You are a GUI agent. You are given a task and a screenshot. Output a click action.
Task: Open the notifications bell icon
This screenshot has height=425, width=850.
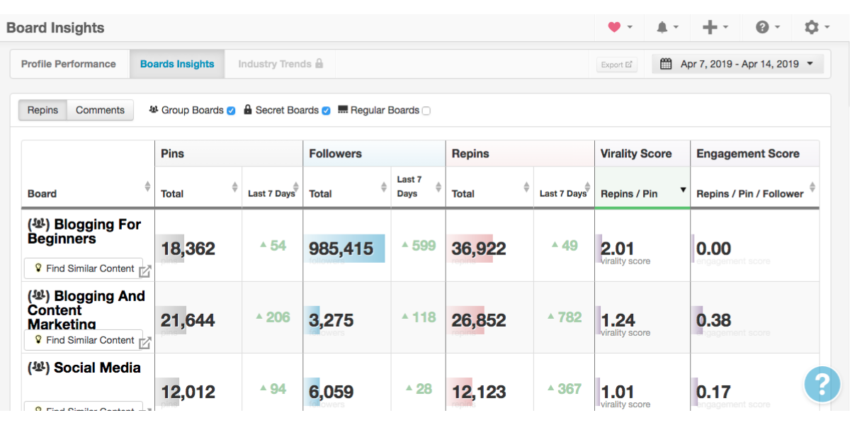[662, 27]
